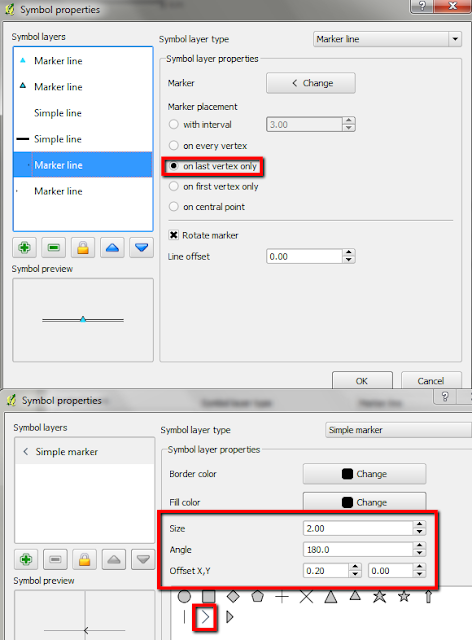Image resolution: width=472 pixels, height=640 pixels.
Task: Change the Fill color
Action: pos(364,502)
